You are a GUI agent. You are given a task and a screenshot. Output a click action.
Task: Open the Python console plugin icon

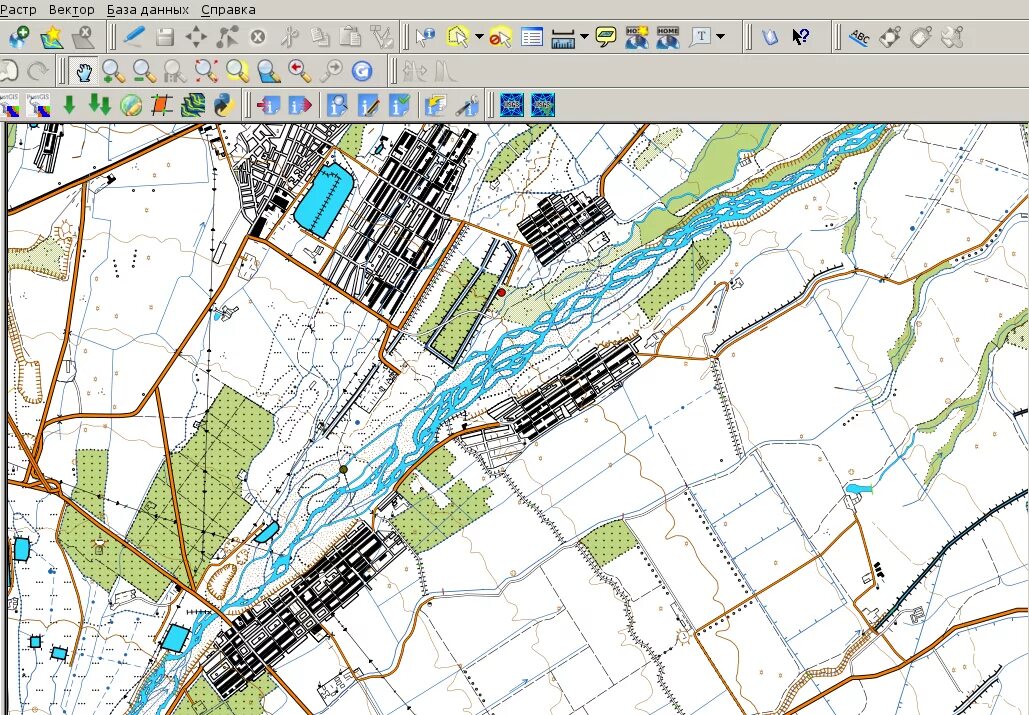(x=224, y=105)
